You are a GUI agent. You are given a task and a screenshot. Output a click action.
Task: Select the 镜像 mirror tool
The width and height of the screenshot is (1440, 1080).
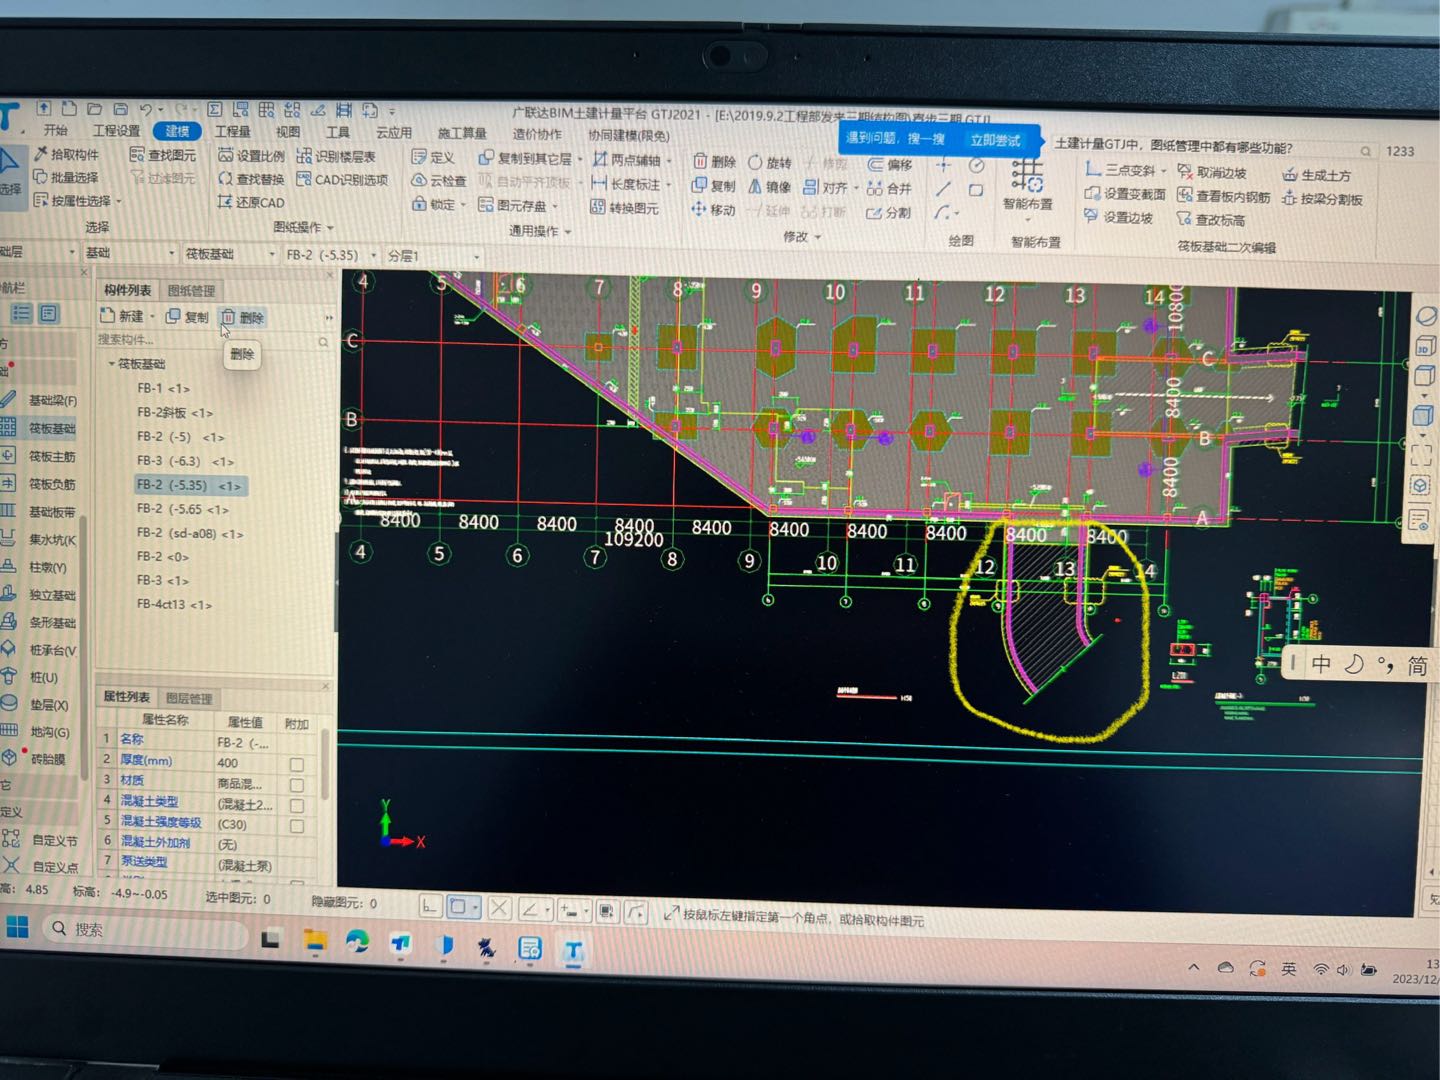770,187
